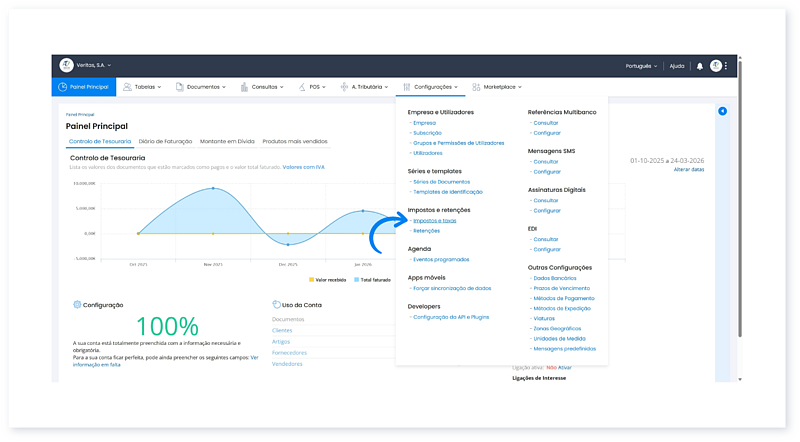Click the Painel Principal clock icon
The image size is (800, 442).
point(62,87)
